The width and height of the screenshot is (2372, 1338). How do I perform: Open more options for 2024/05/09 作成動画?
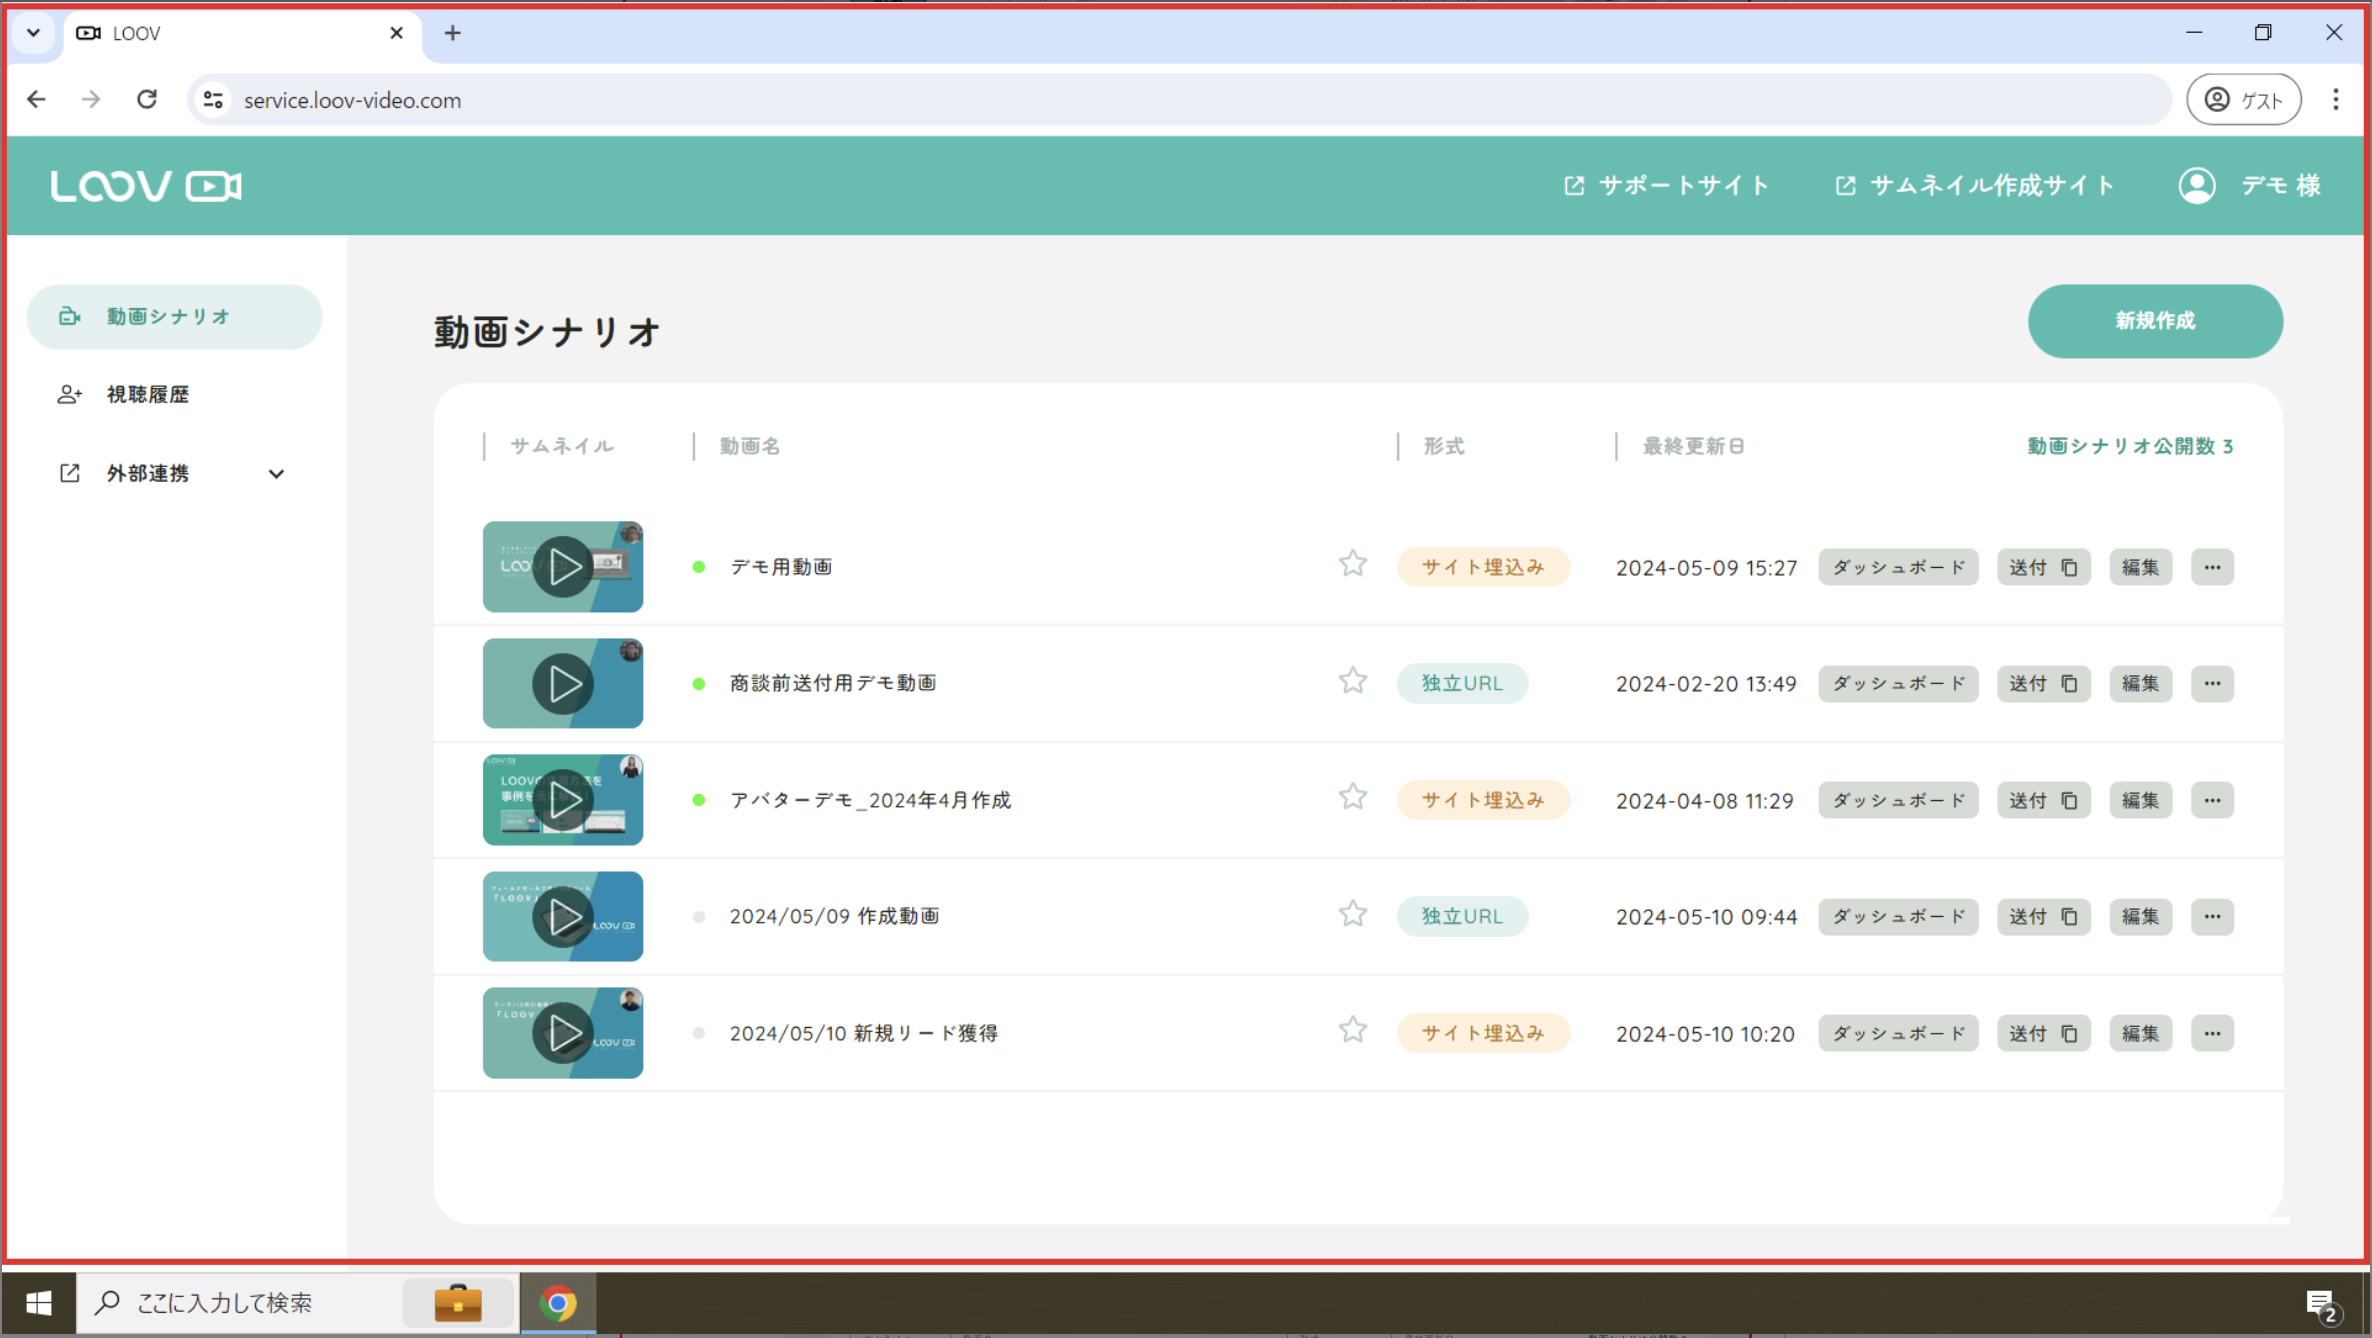point(2212,917)
